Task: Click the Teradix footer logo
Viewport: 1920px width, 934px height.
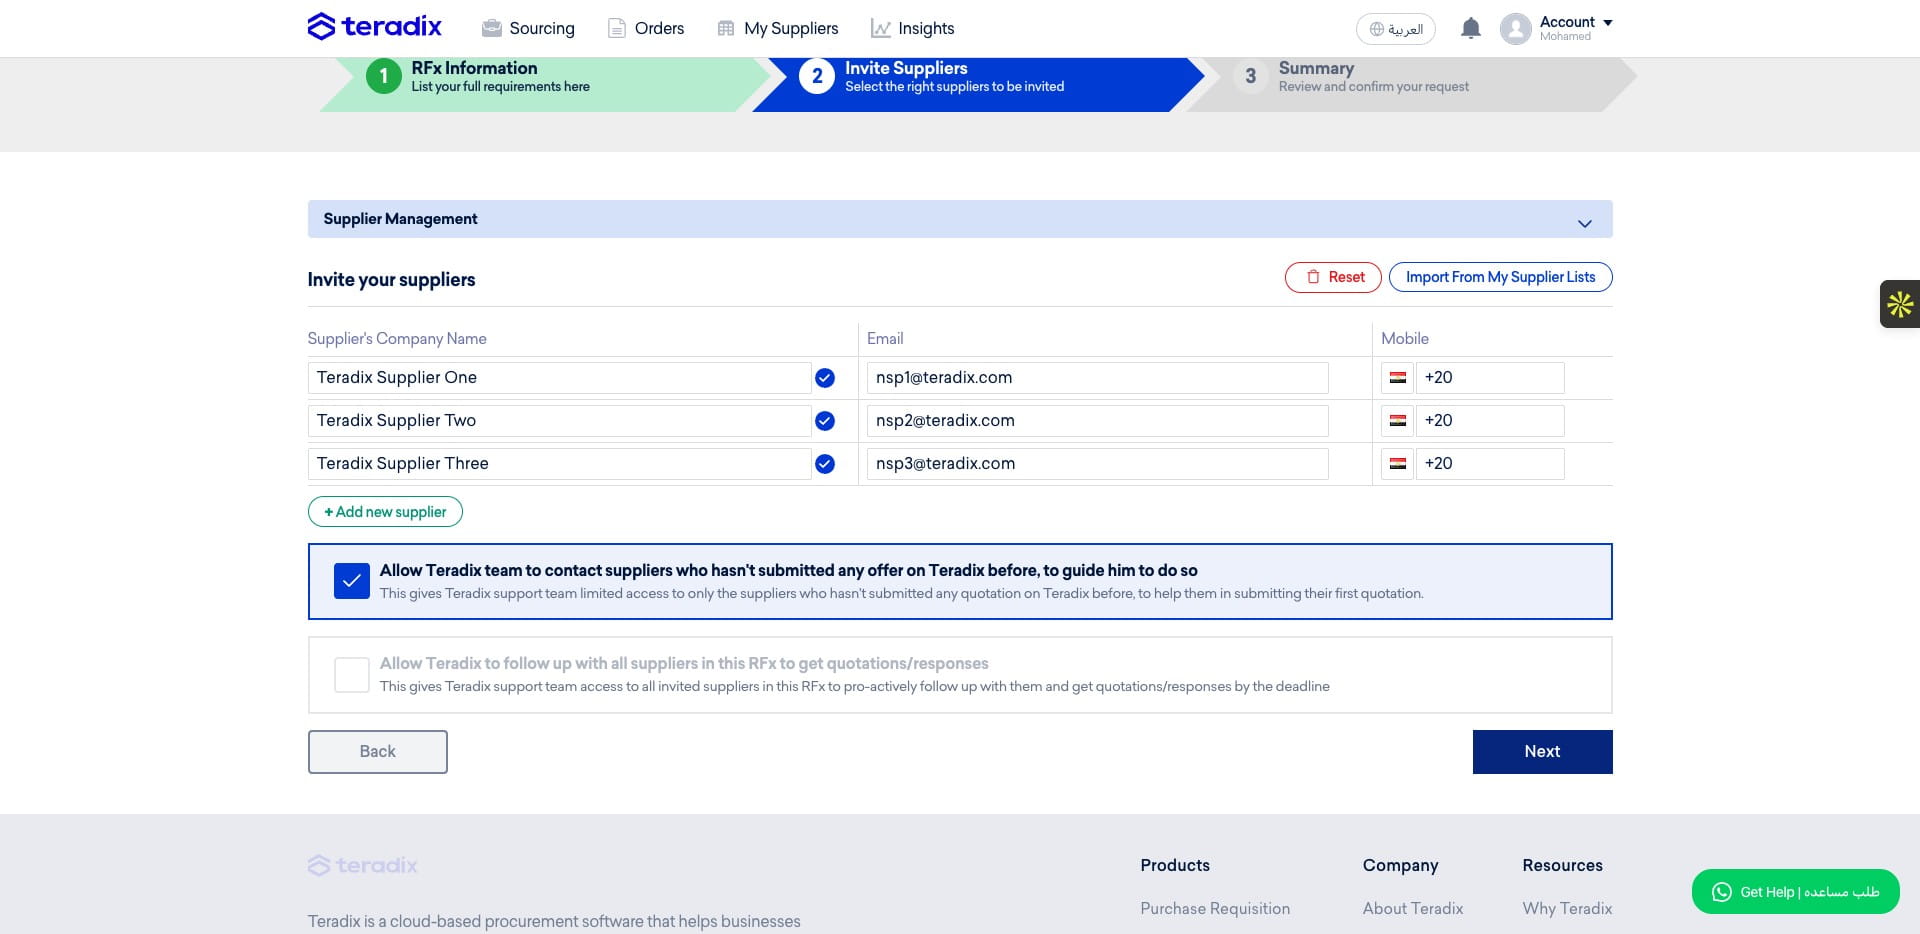Action: 363,865
